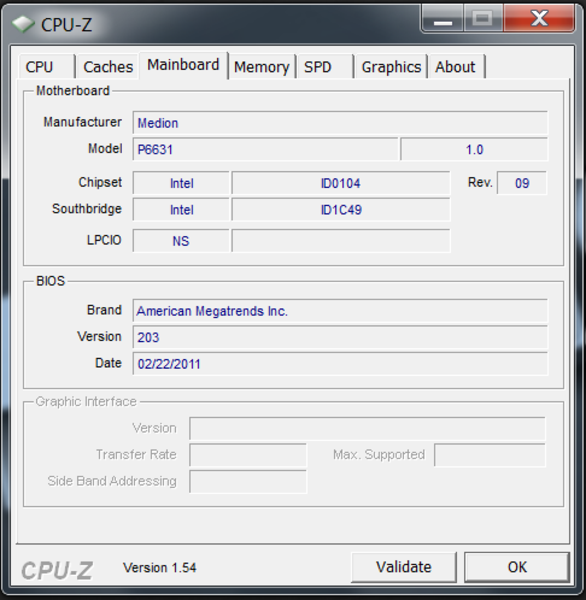
Task: Switch to the CPU tab
Action: click(46, 67)
